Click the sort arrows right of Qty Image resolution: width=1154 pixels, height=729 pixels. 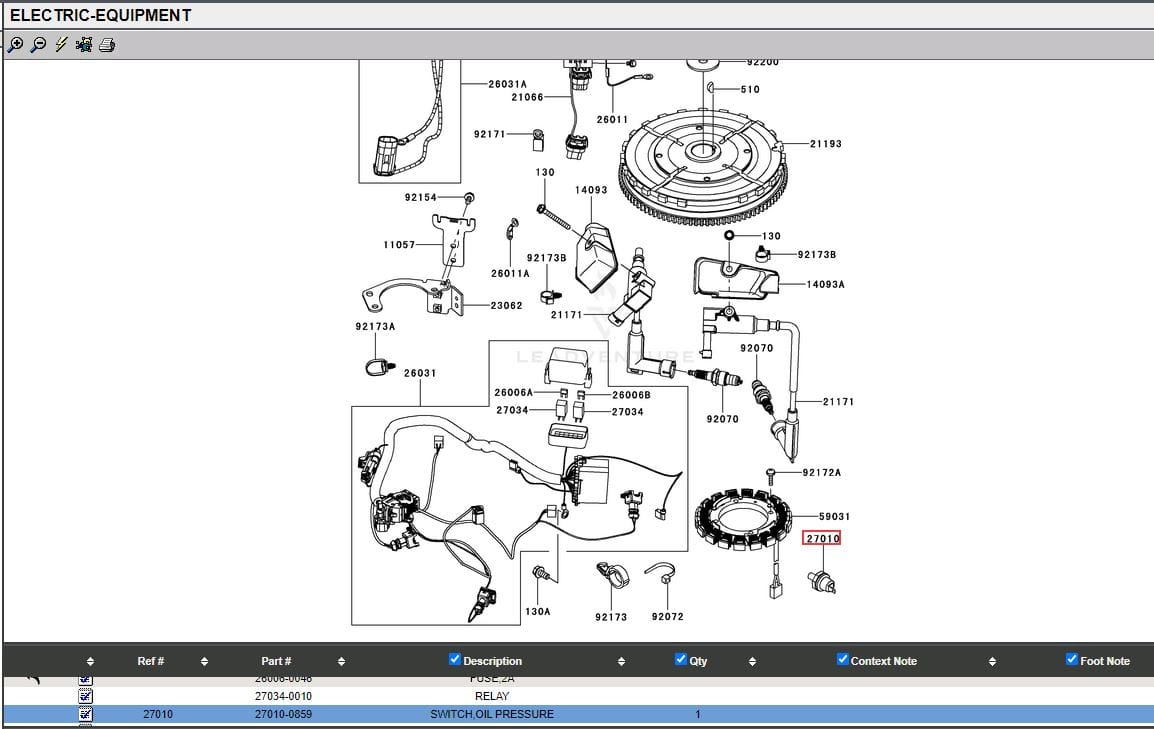(752, 661)
